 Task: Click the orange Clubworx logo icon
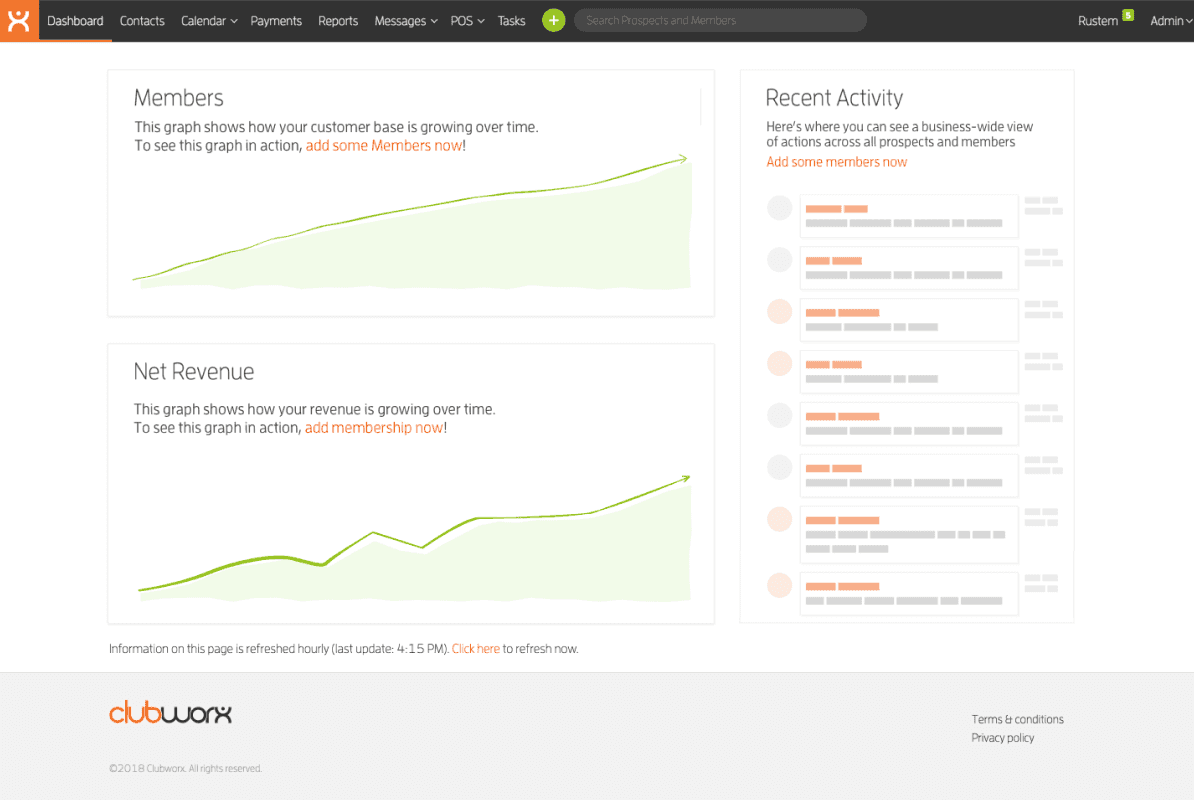[x=19, y=20]
